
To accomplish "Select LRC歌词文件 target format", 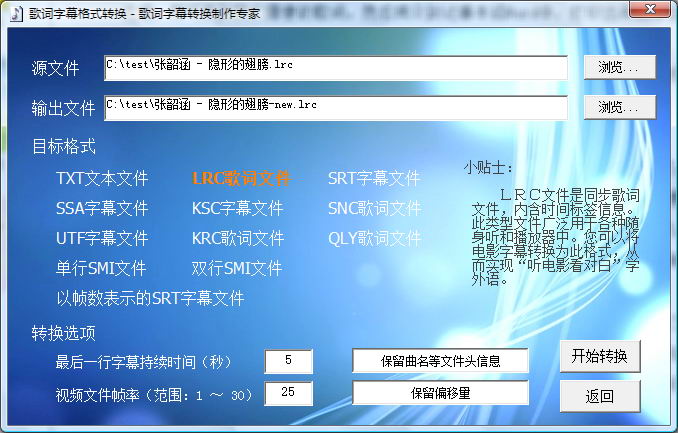I will (x=240, y=179).
